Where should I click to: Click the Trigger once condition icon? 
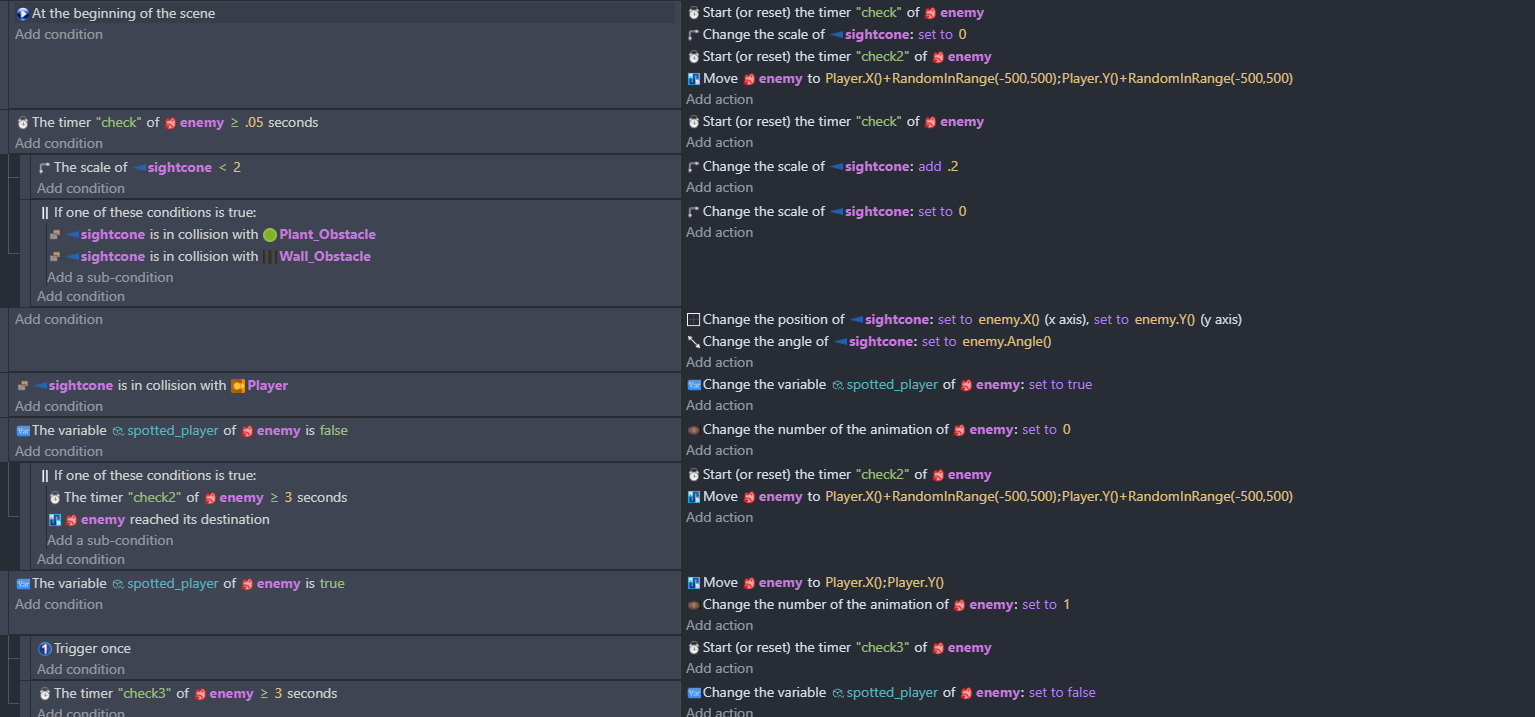coord(44,649)
